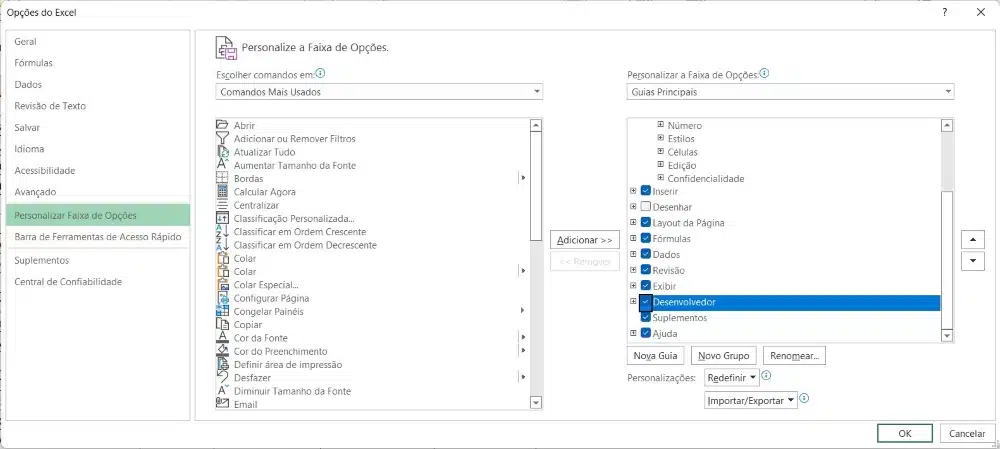Uncheck the Layout da Página checkbox
Image resolution: width=1000 pixels, height=449 pixels.
[645, 223]
